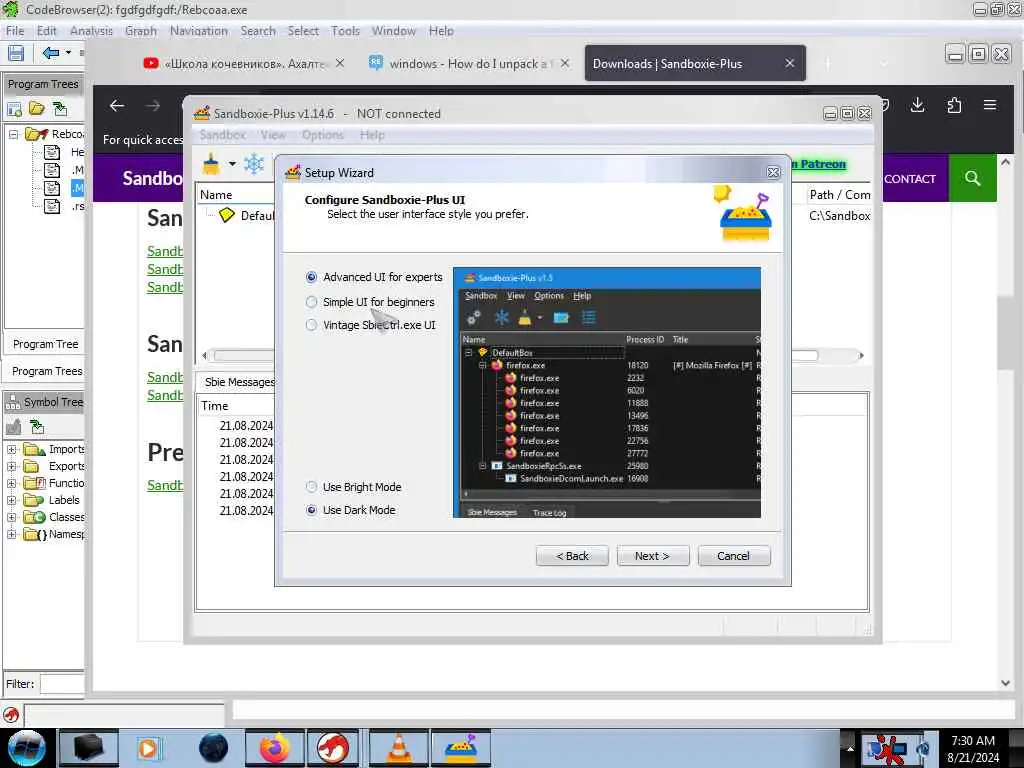Viewport: 1024px width, 768px height.
Task: Click the browser forward arrow
Action: pyautogui.click(x=153, y=106)
